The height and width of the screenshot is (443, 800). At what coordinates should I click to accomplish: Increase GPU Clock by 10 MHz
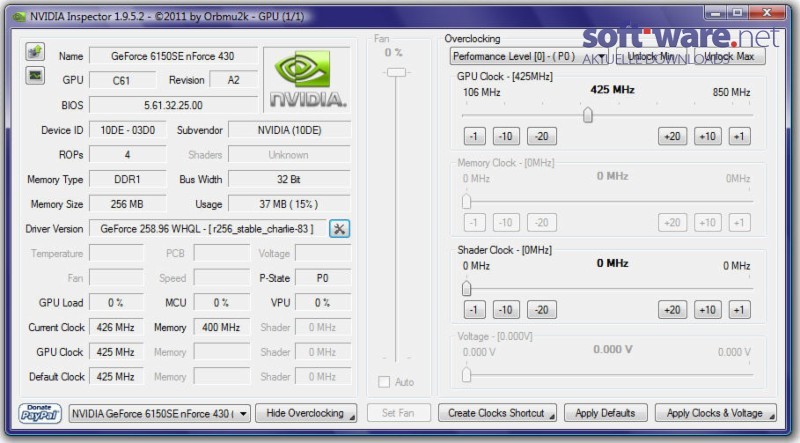click(x=708, y=136)
